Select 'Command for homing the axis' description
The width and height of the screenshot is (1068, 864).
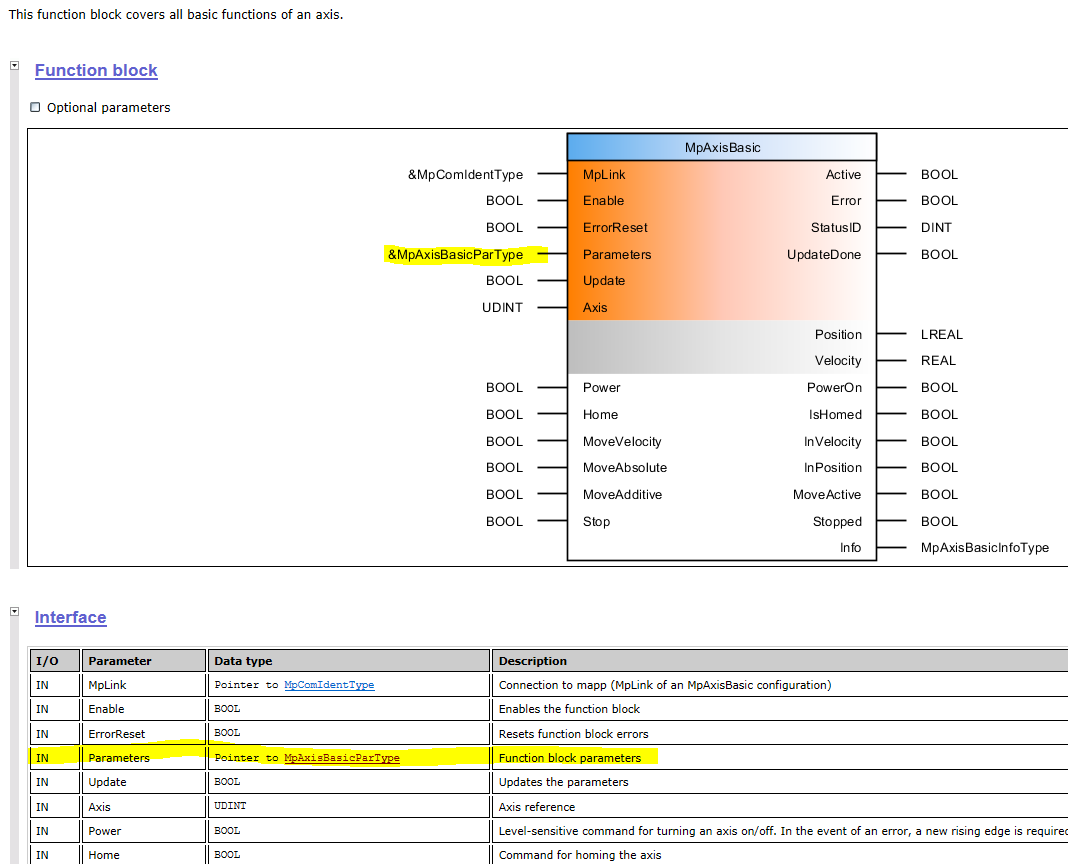[580, 855]
